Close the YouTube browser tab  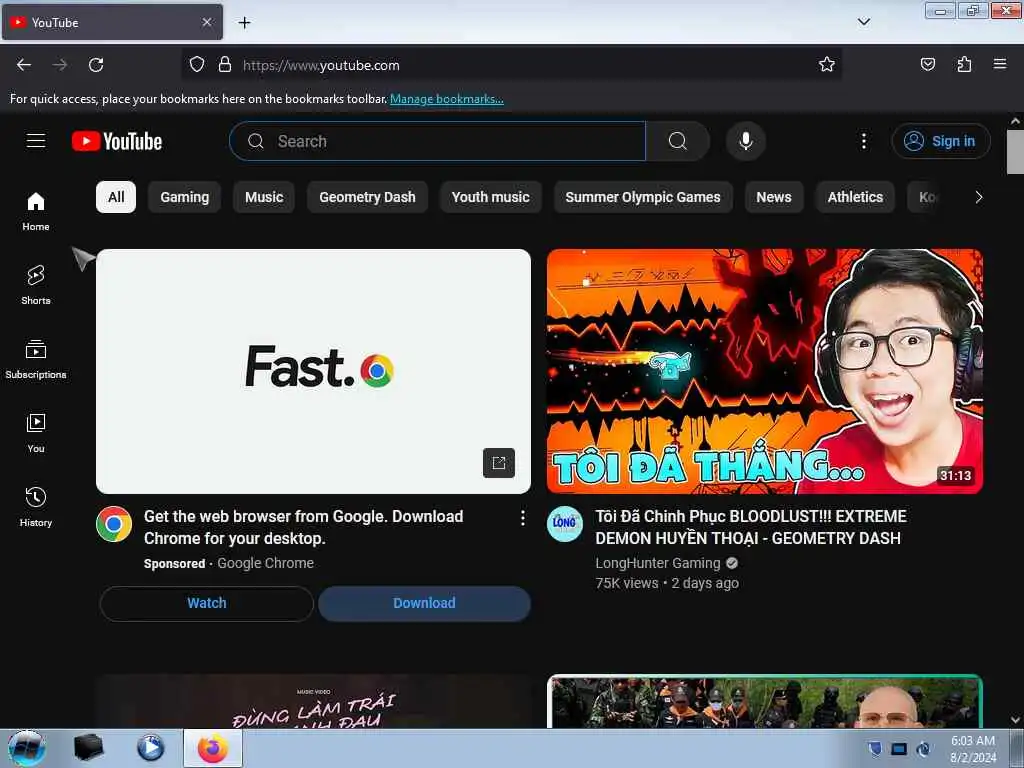click(x=207, y=22)
